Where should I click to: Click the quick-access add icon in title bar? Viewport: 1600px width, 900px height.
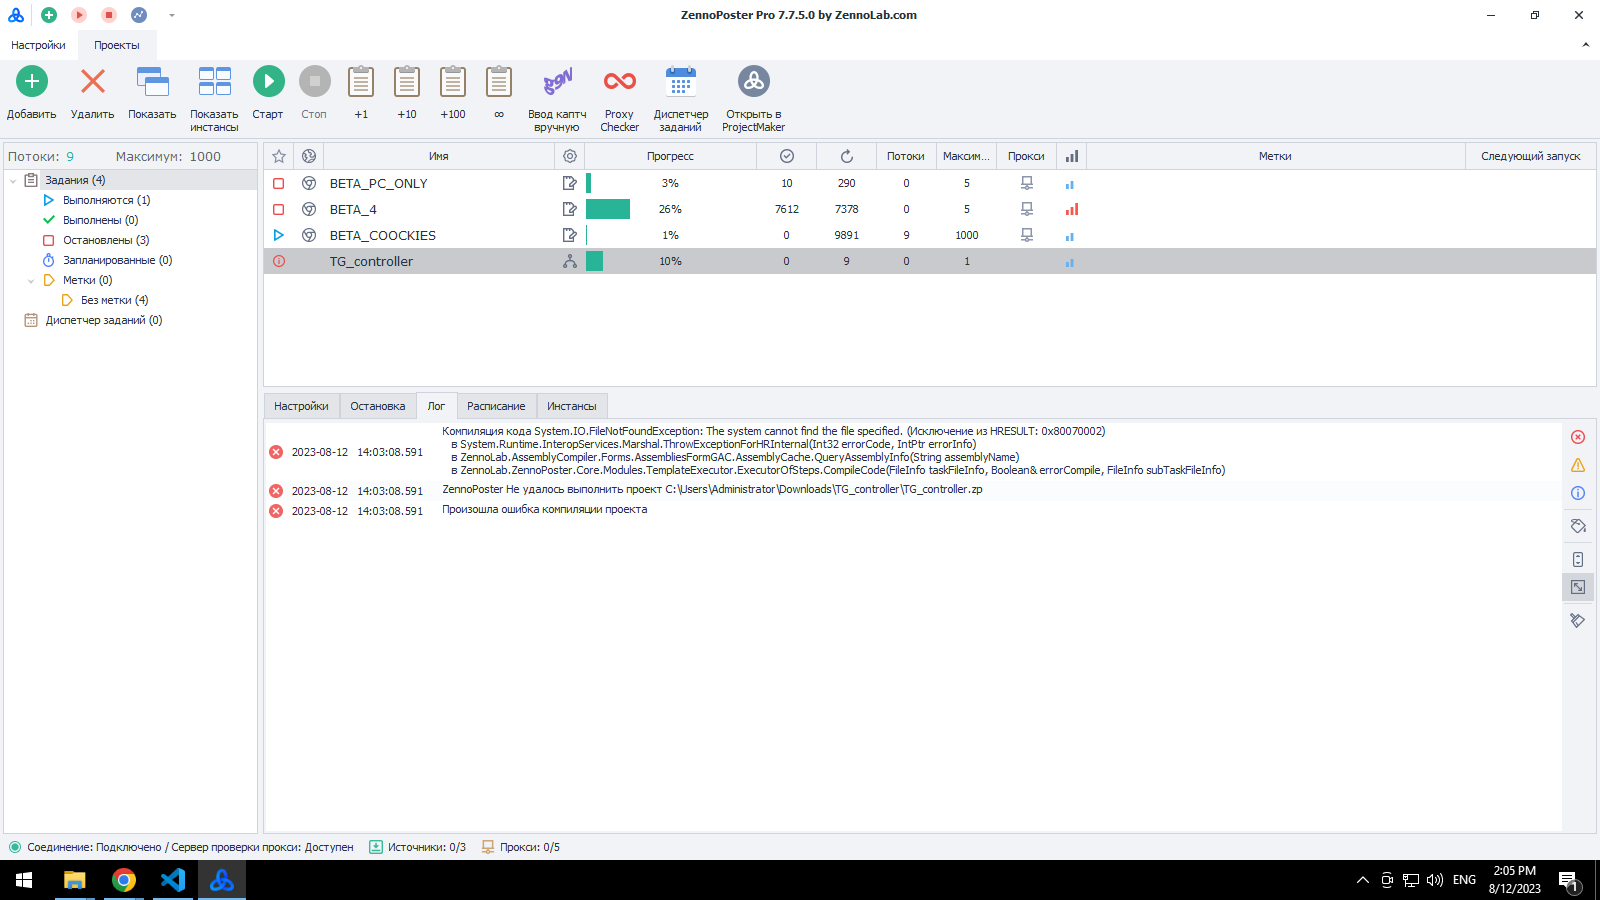tap(49, 15)
